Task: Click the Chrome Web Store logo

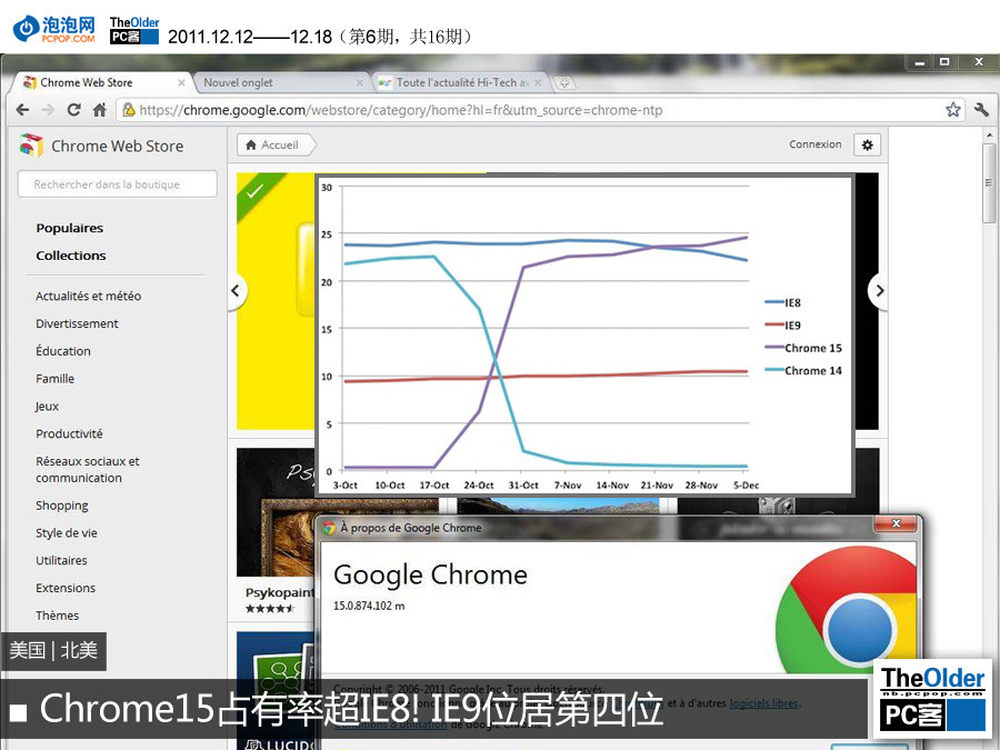Action: (x=31, y=145)
